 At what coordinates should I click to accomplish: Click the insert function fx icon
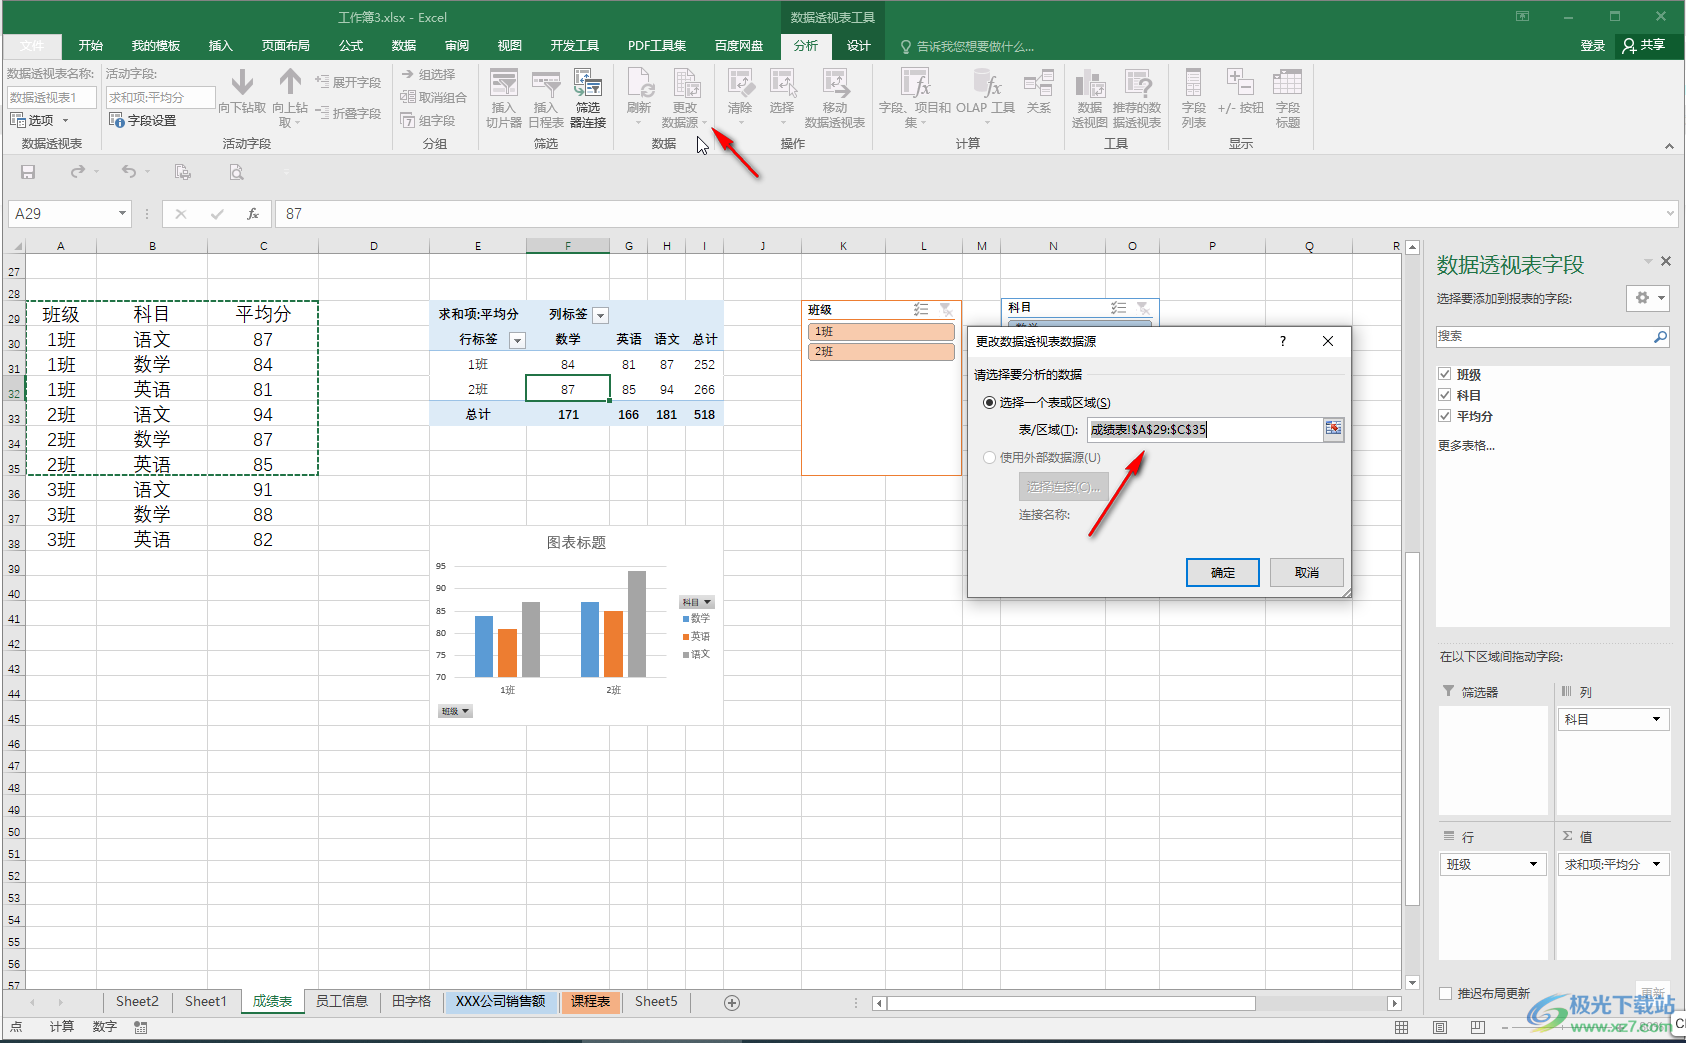(253, 214)
